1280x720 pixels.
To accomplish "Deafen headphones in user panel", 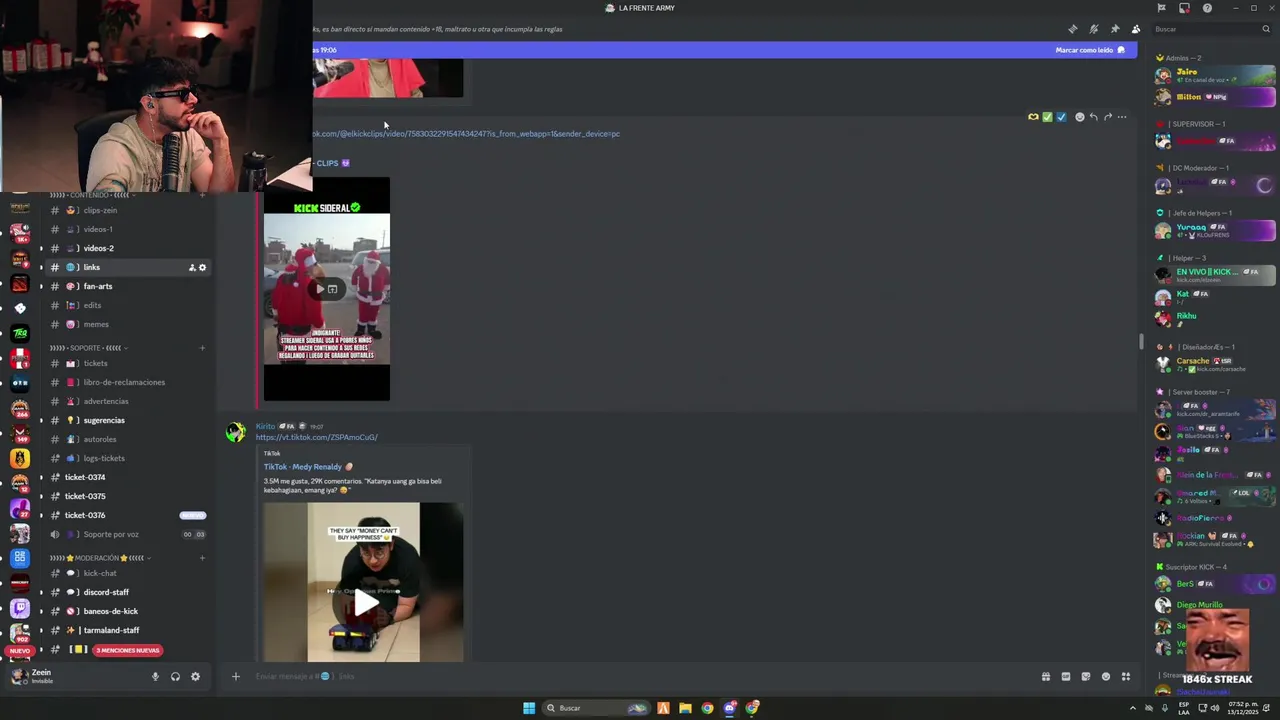I will coord(175,677).
